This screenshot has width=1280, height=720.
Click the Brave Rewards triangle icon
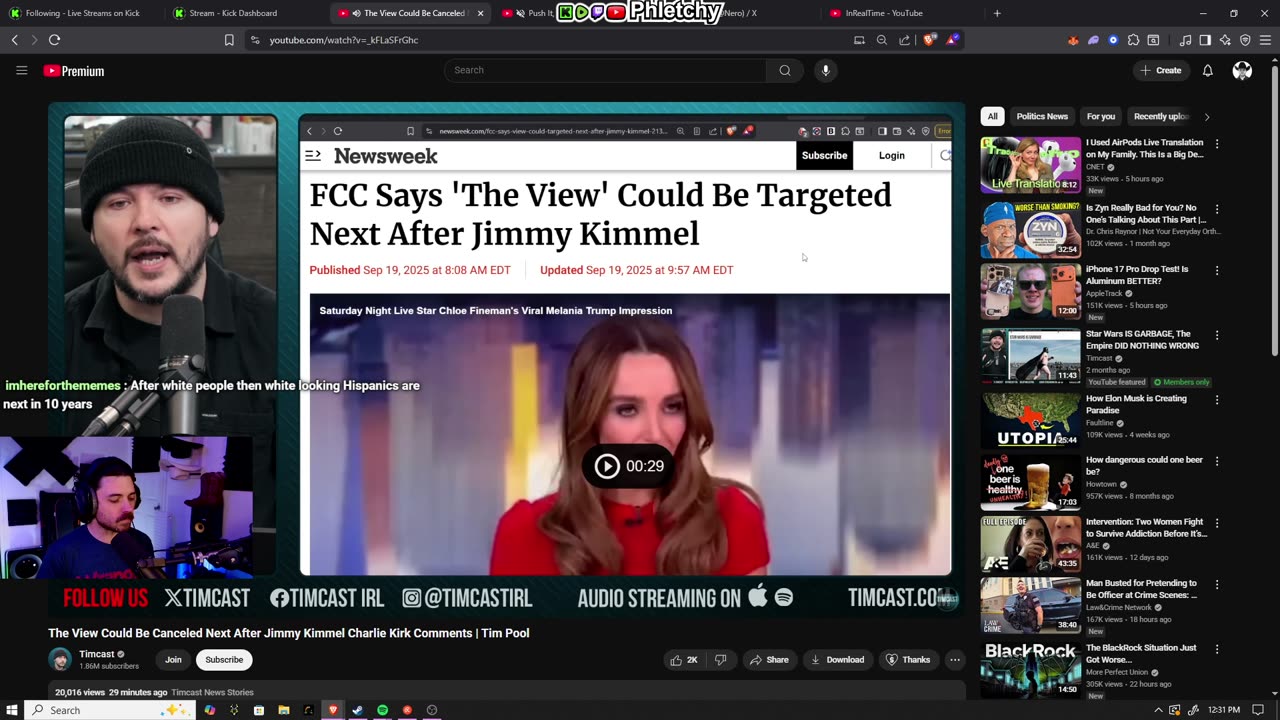[953, 40]
